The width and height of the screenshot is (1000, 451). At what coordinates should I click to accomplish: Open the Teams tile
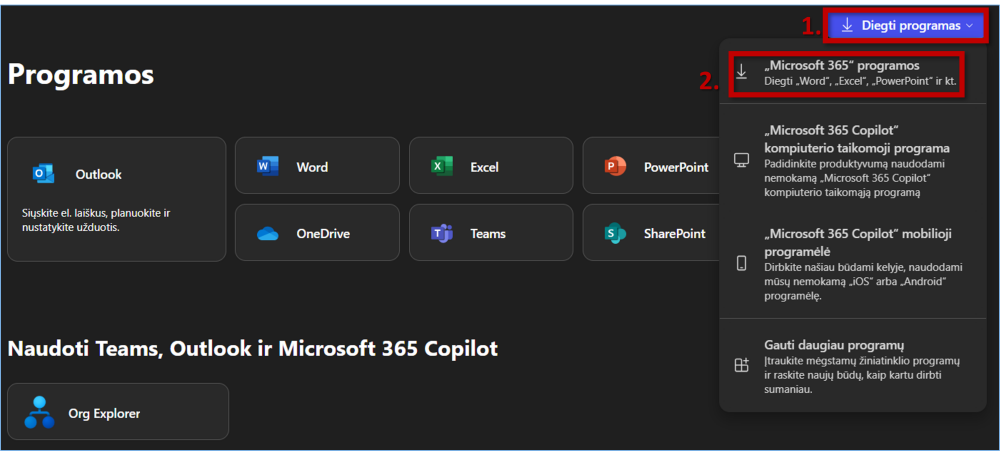491,232
